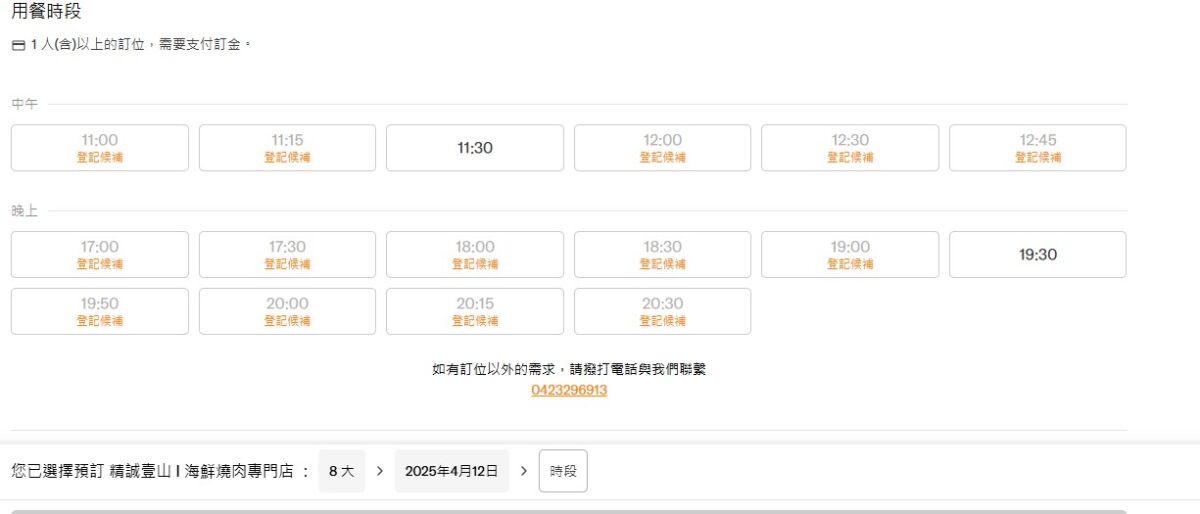Change the date 2025年4月12日

pos(451,471)
